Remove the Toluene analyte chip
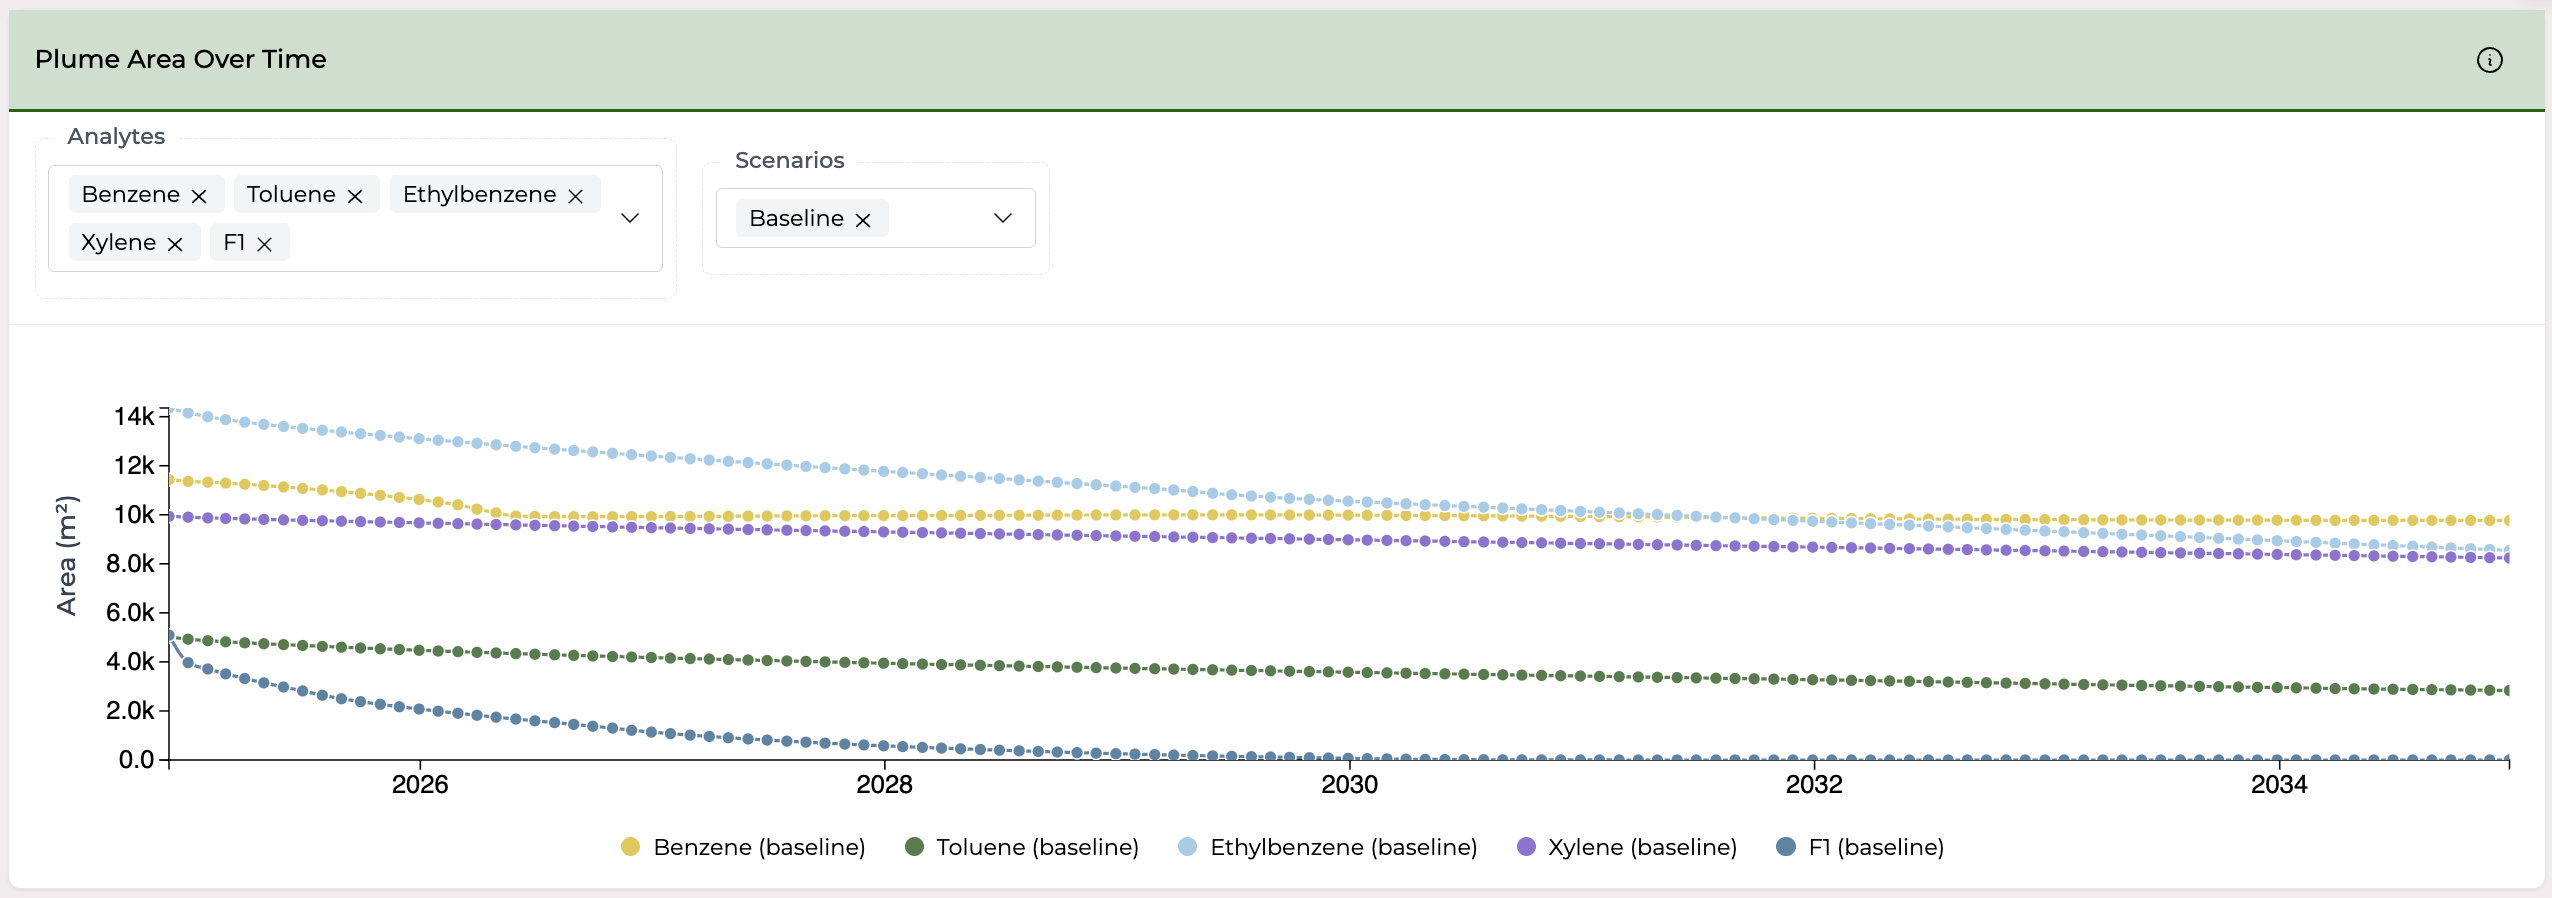Screen dimensions: 2552x898 coord(355,196)
